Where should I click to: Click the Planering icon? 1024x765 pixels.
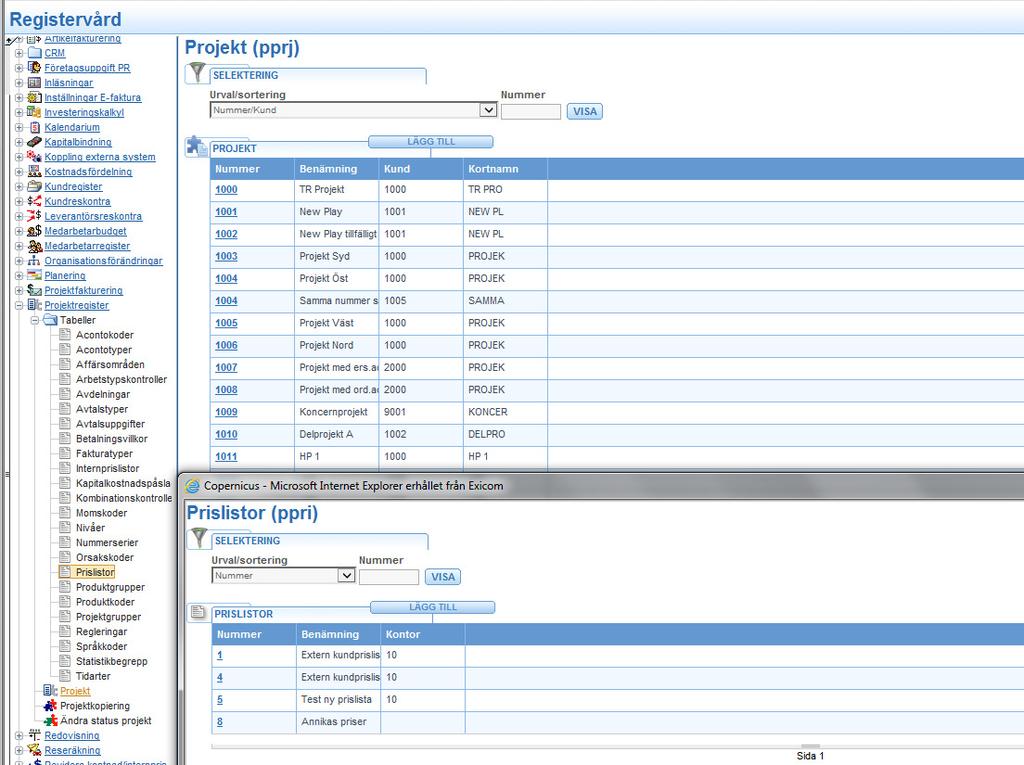35,276
